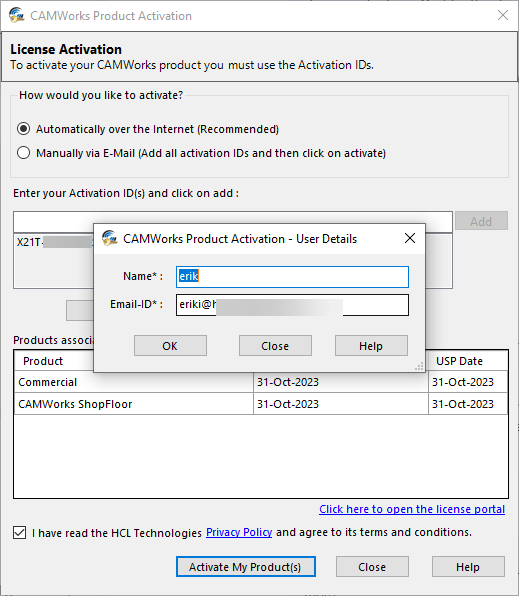
Task: Click the Email-ID input field
Action: [x=292, y=305]
